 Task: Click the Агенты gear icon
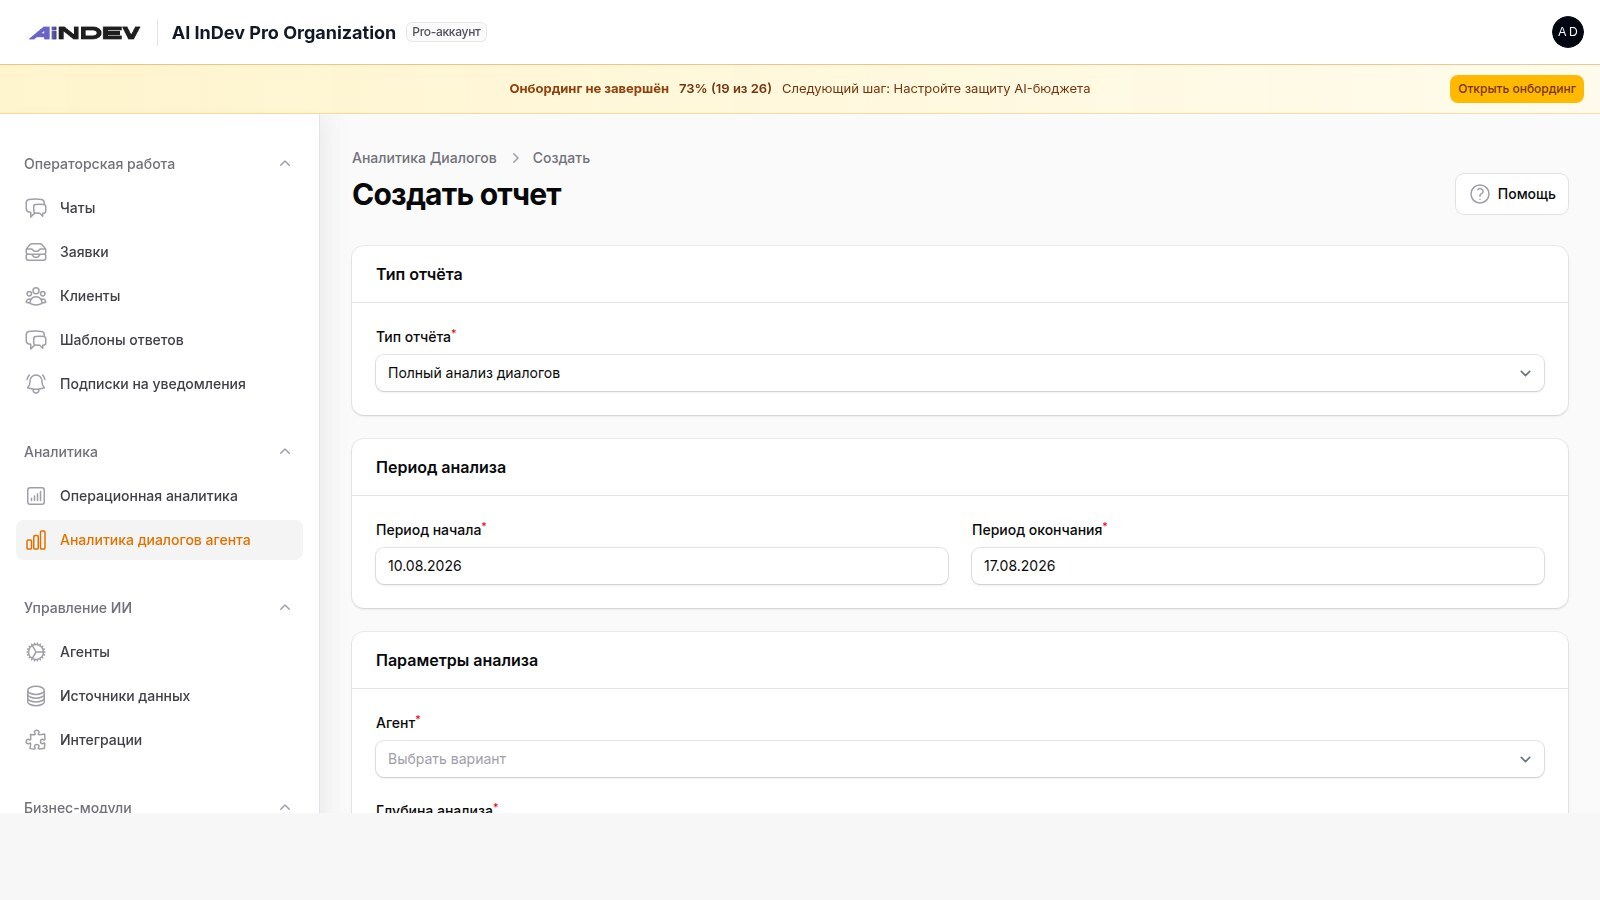tap(36, 652)
